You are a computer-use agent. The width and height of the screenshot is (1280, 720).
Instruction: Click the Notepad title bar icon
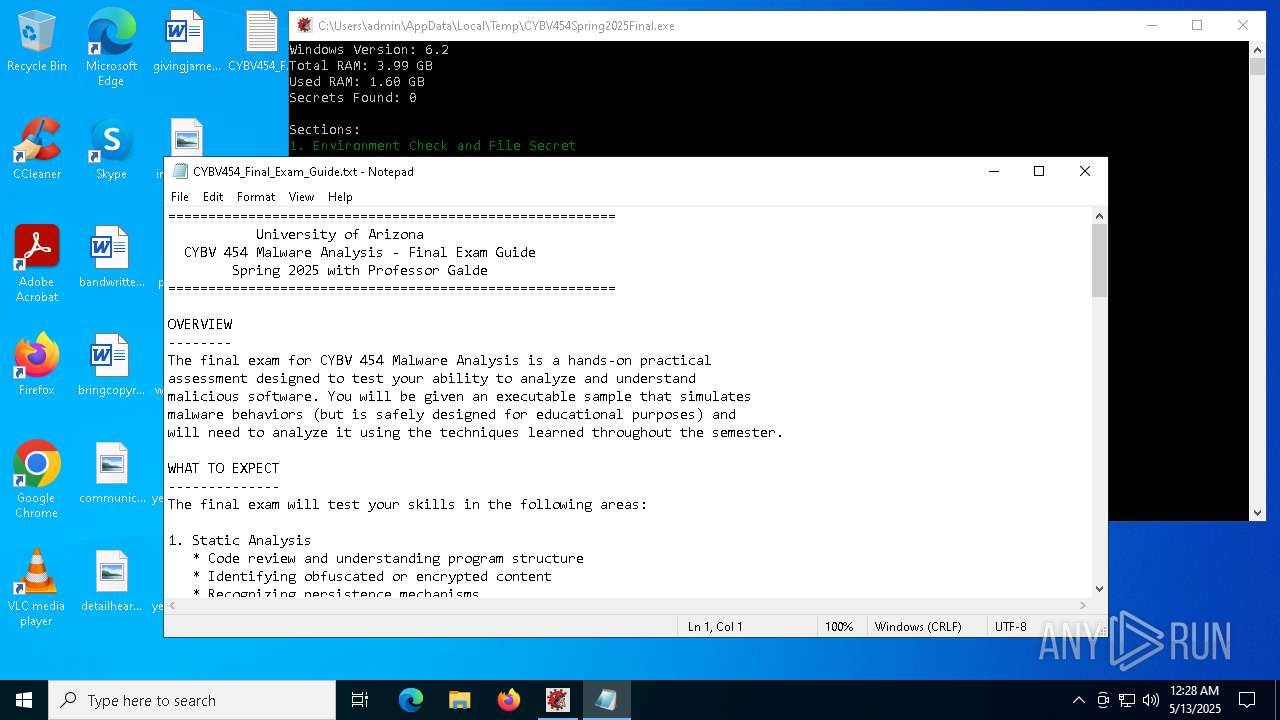click(x=180, y=171)
